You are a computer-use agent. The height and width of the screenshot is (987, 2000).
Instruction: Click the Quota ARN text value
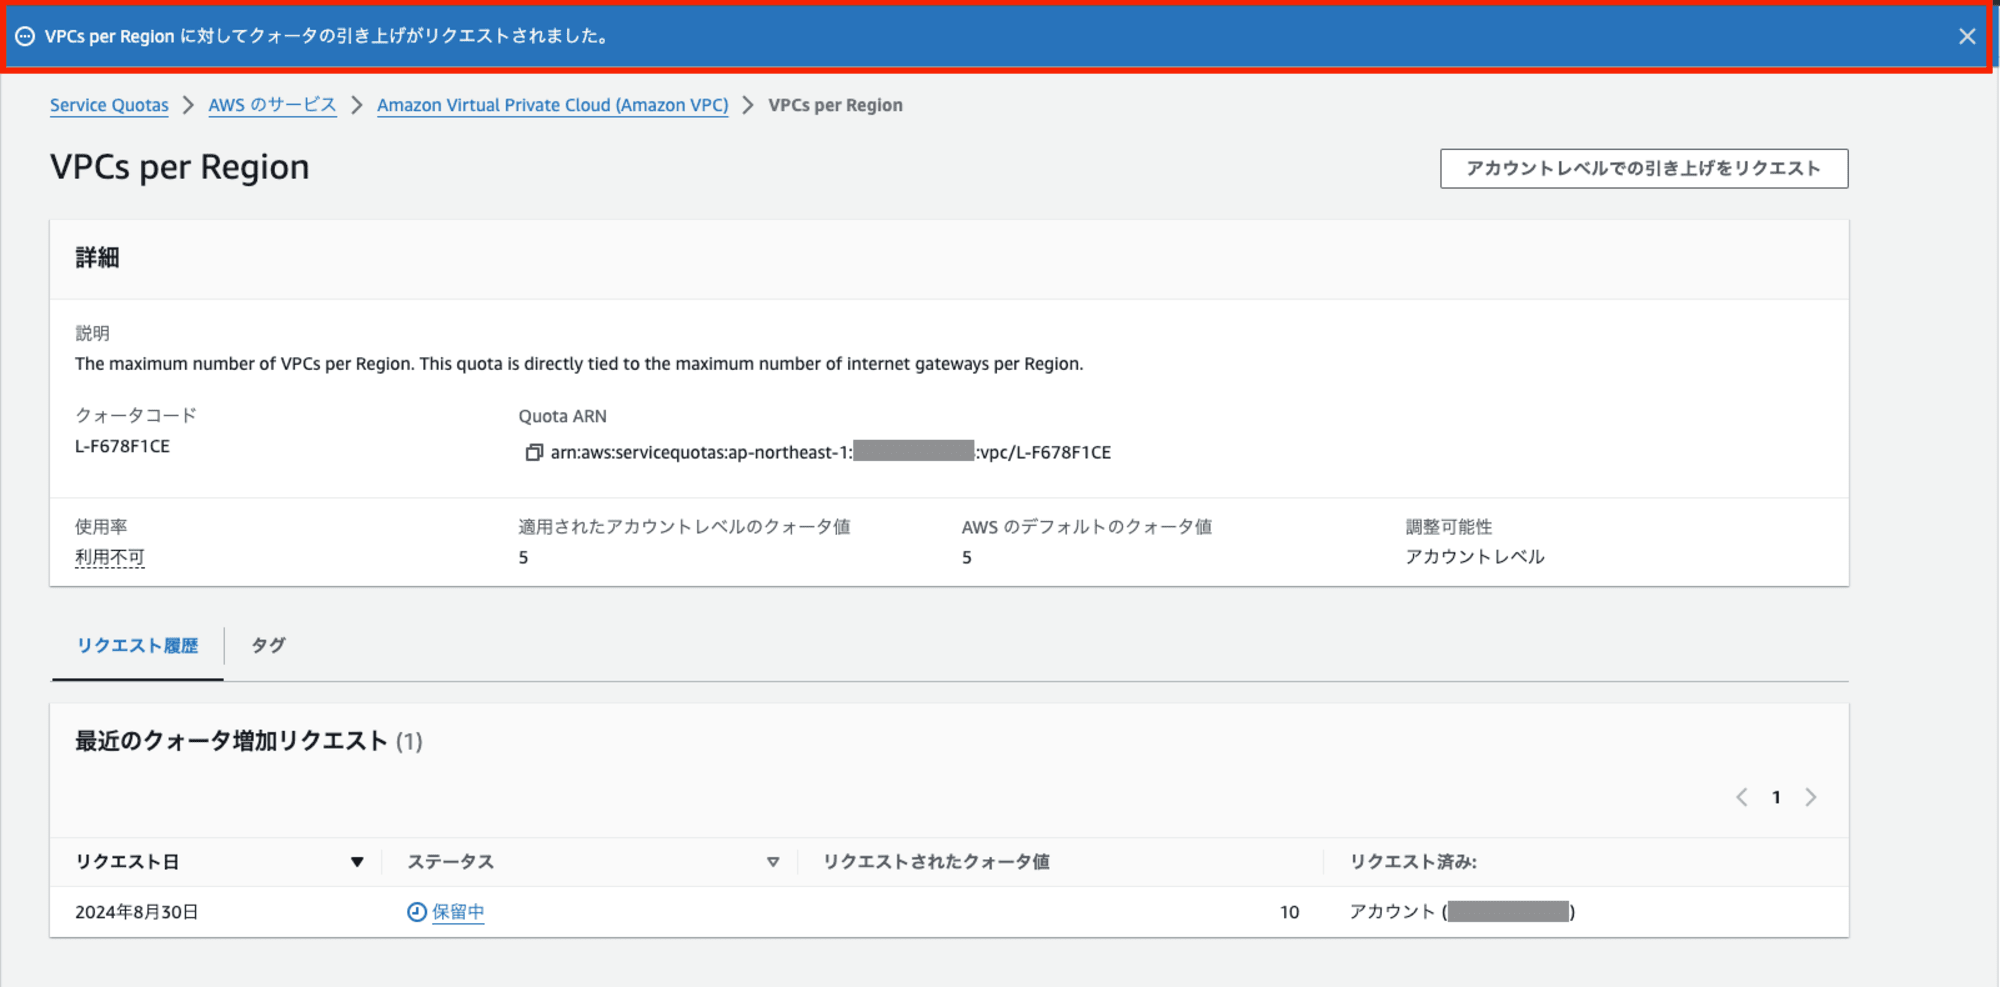831,453
